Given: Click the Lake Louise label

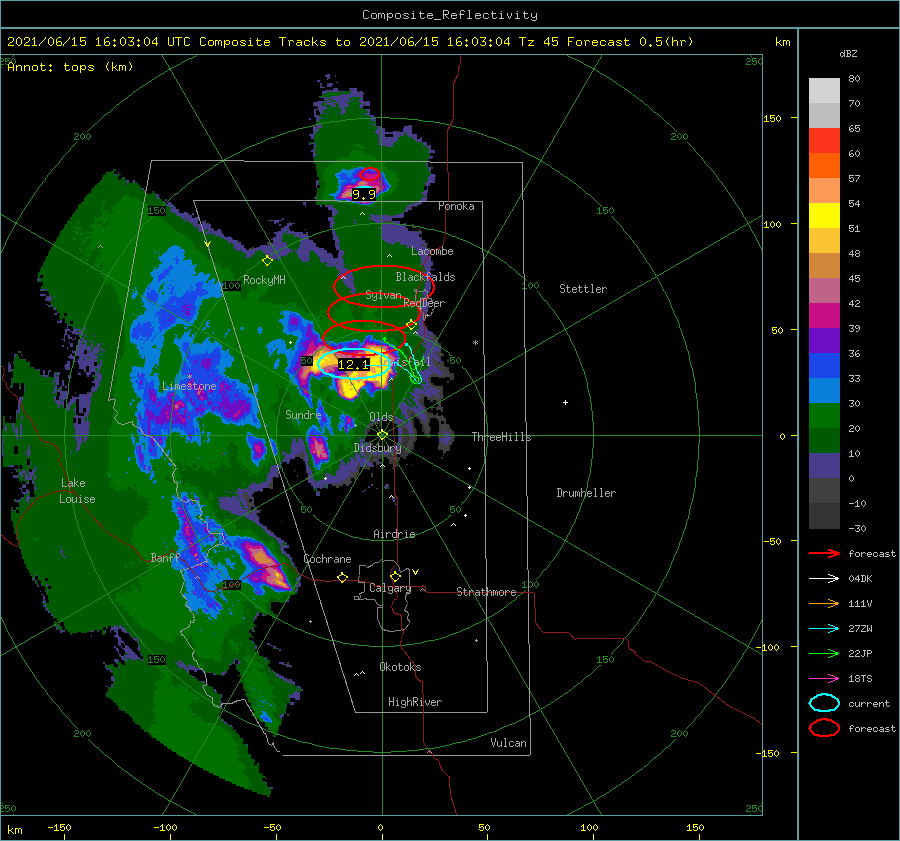Looking at the screenshot, I should [77, 491].
